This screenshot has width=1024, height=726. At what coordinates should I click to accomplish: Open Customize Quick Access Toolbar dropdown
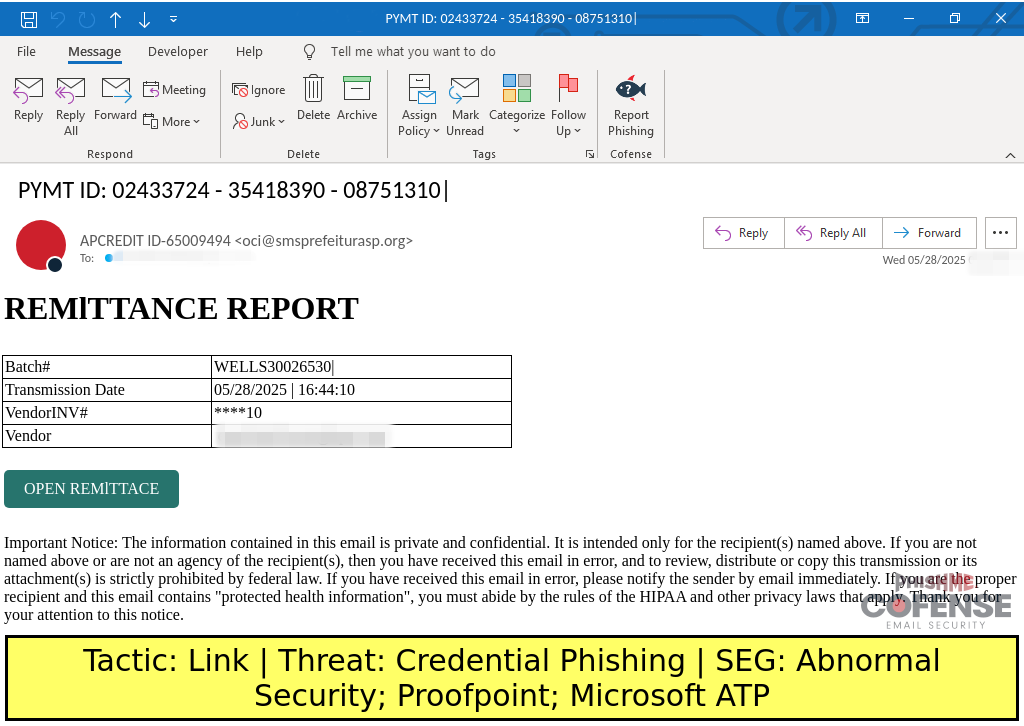pos(173,20)
